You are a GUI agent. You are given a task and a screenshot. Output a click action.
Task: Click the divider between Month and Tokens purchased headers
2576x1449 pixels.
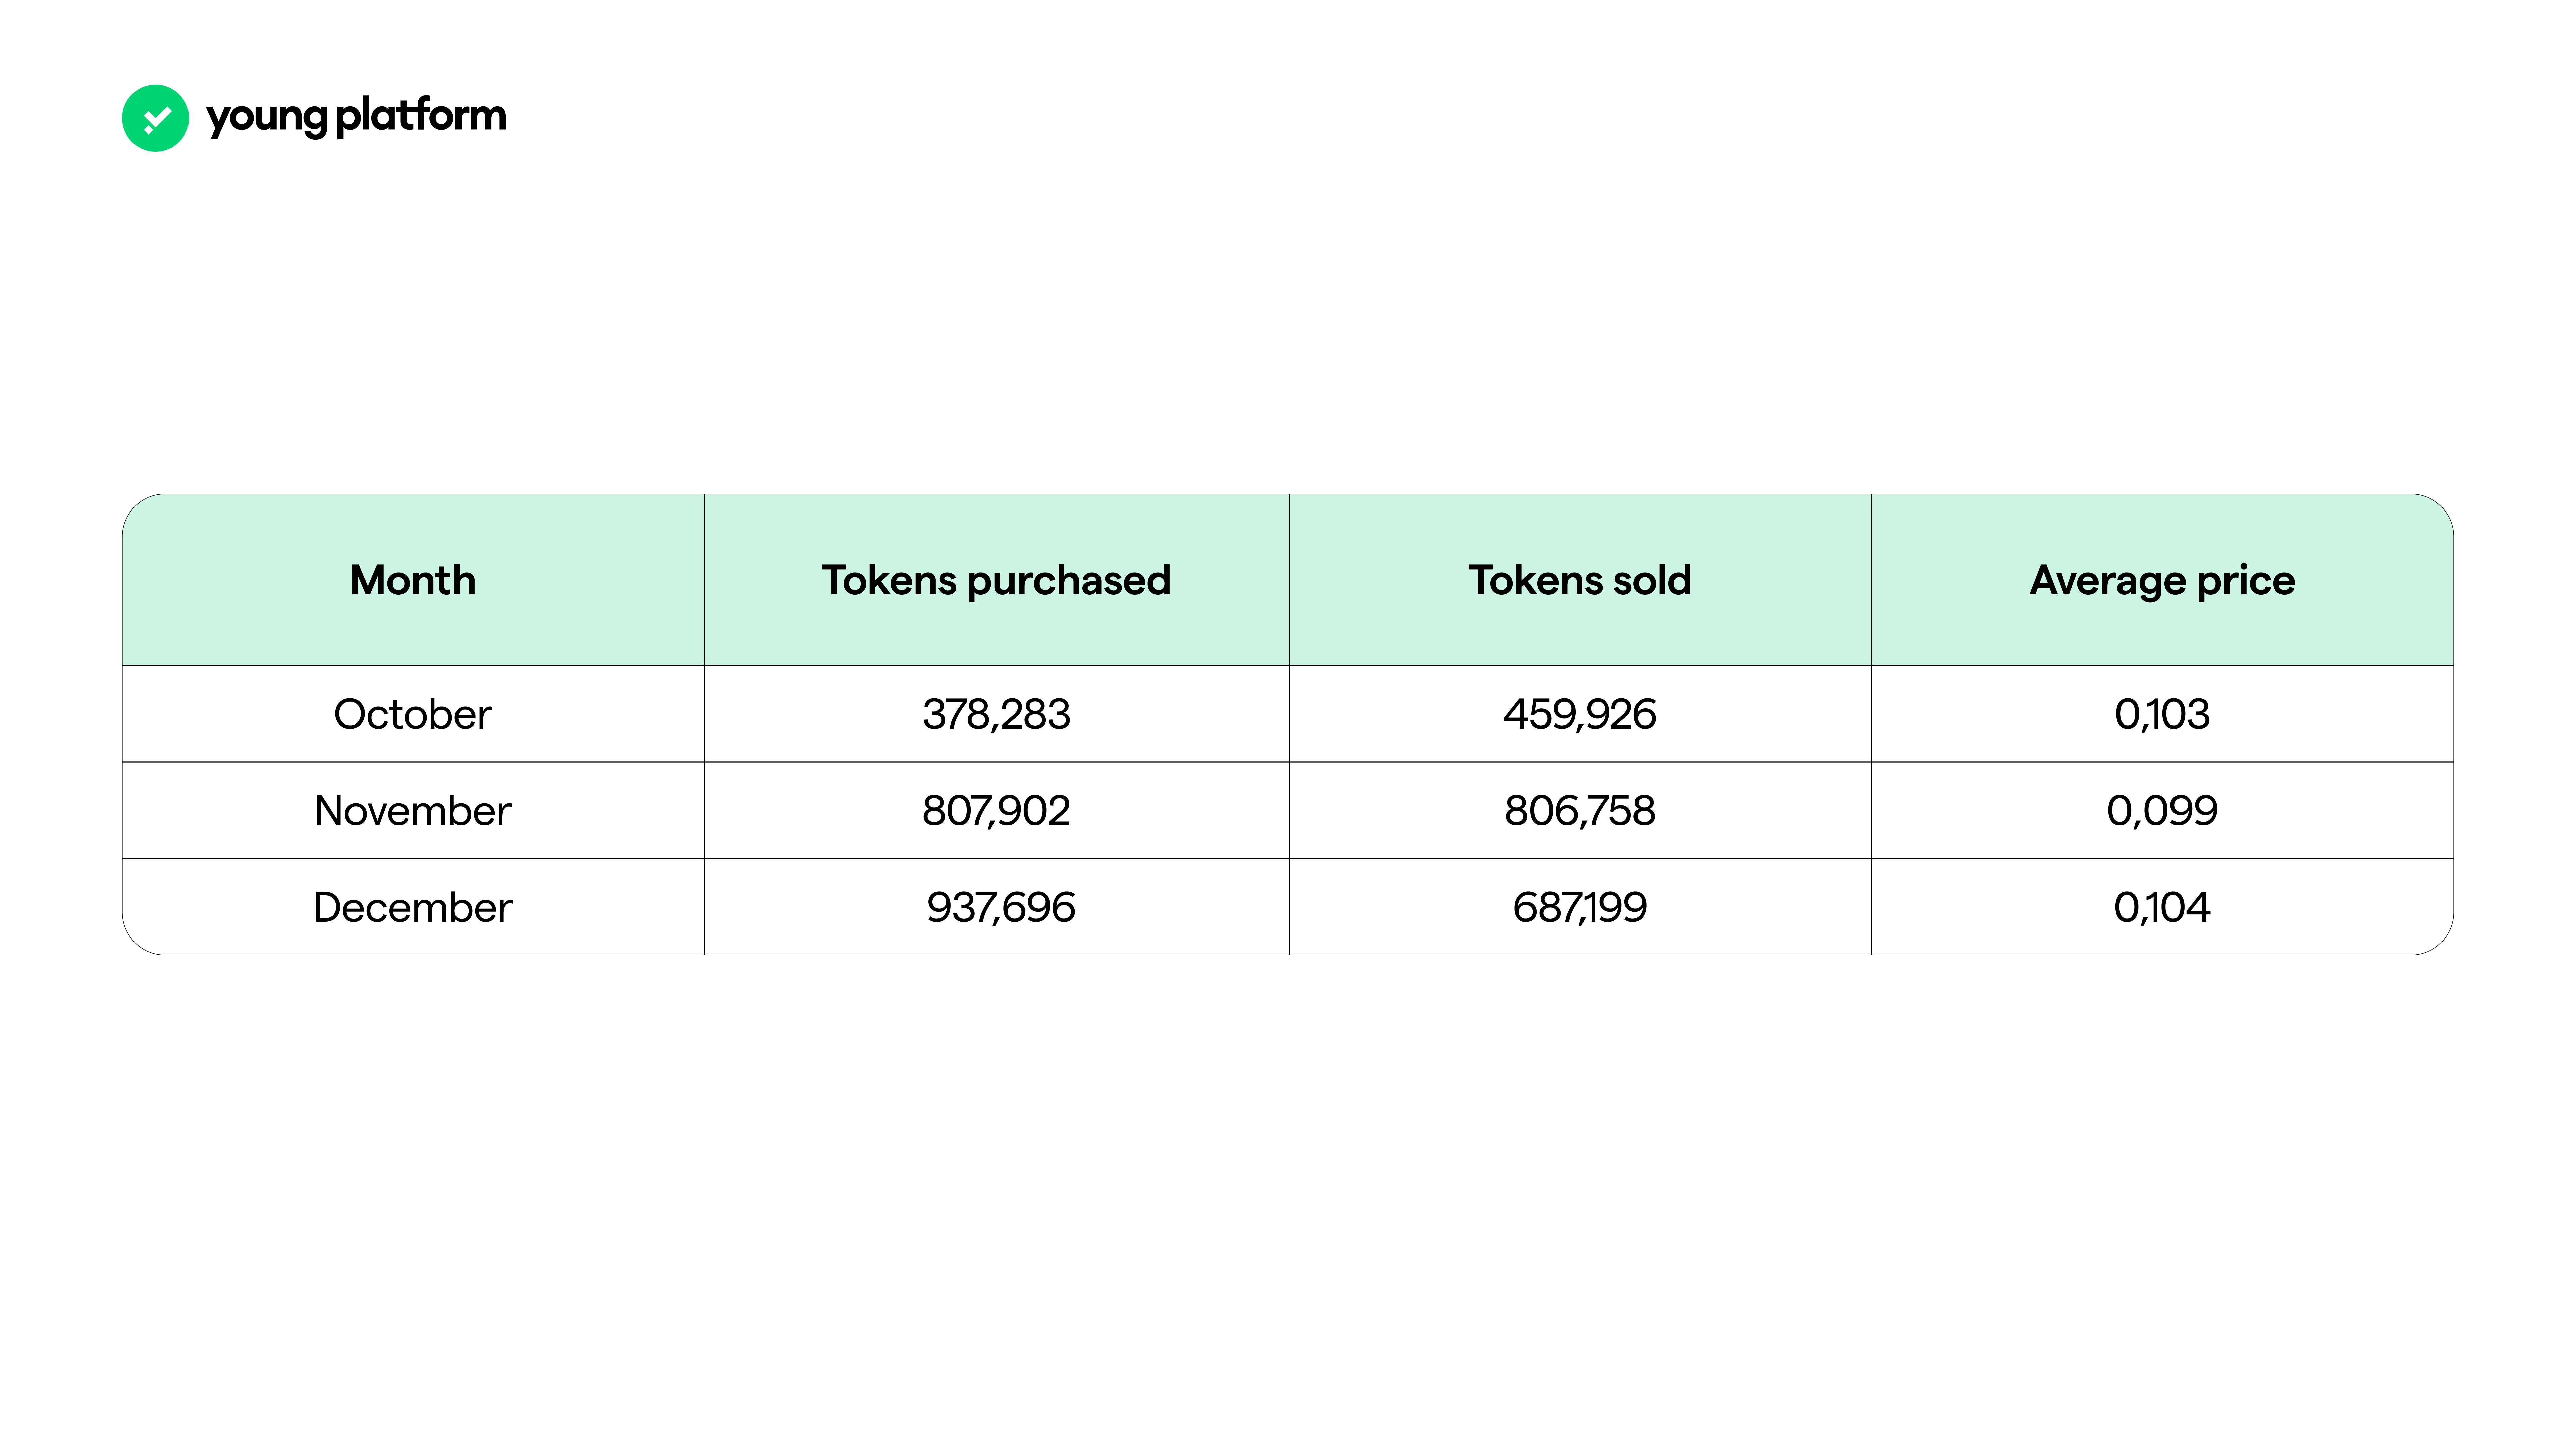tap(704, 580)
